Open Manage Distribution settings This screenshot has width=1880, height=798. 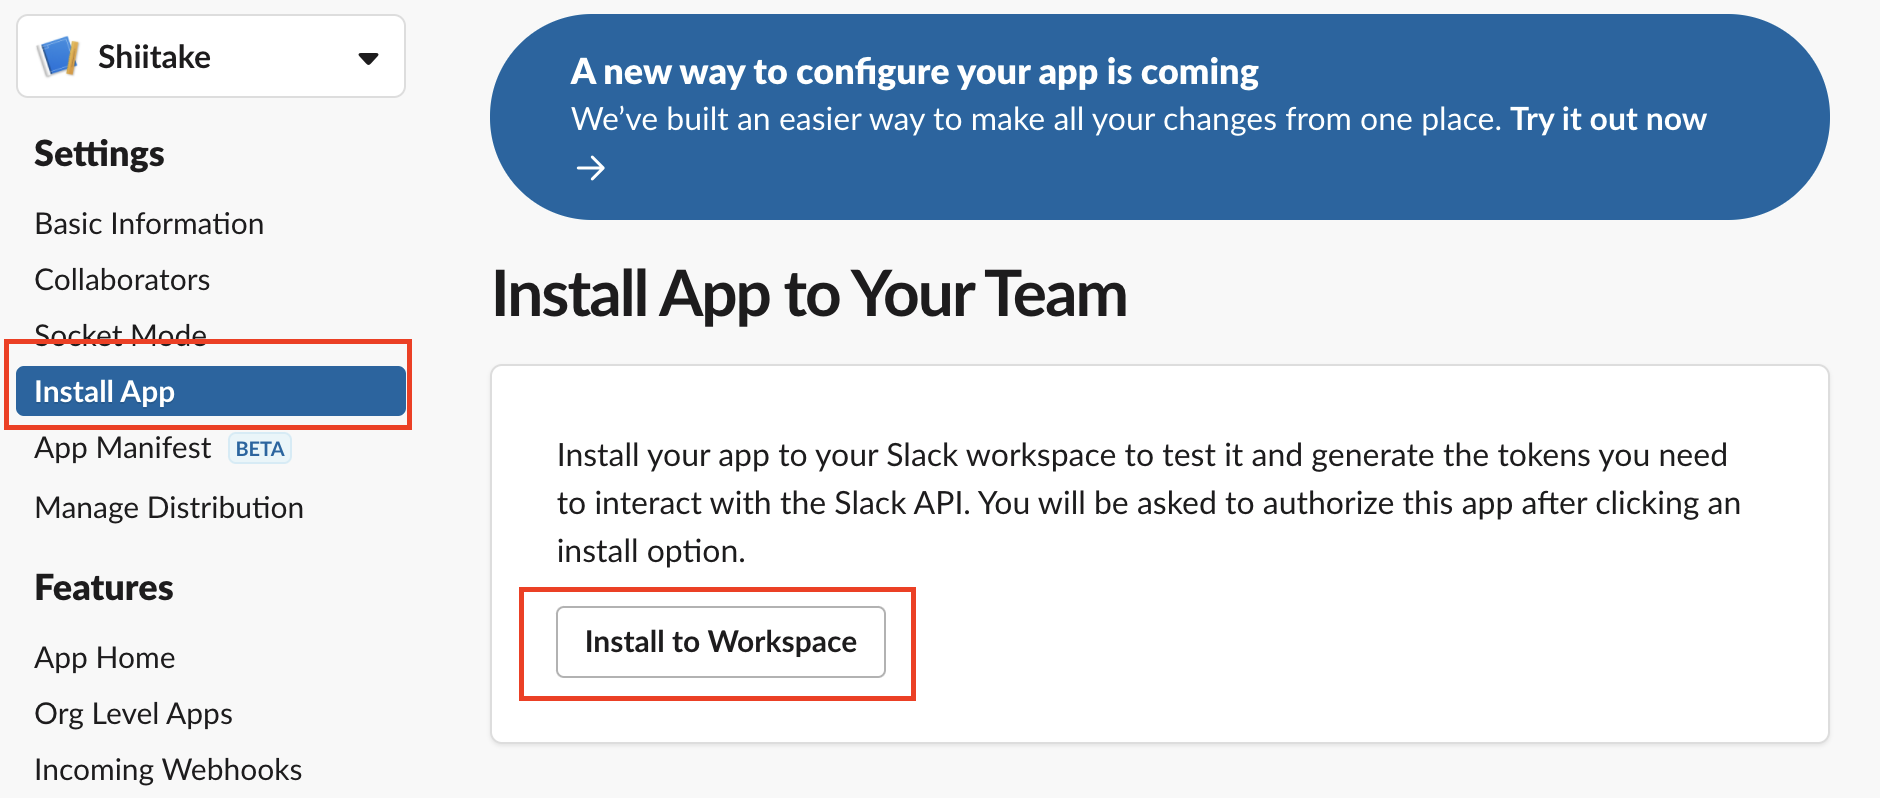[x=169, y=507]
